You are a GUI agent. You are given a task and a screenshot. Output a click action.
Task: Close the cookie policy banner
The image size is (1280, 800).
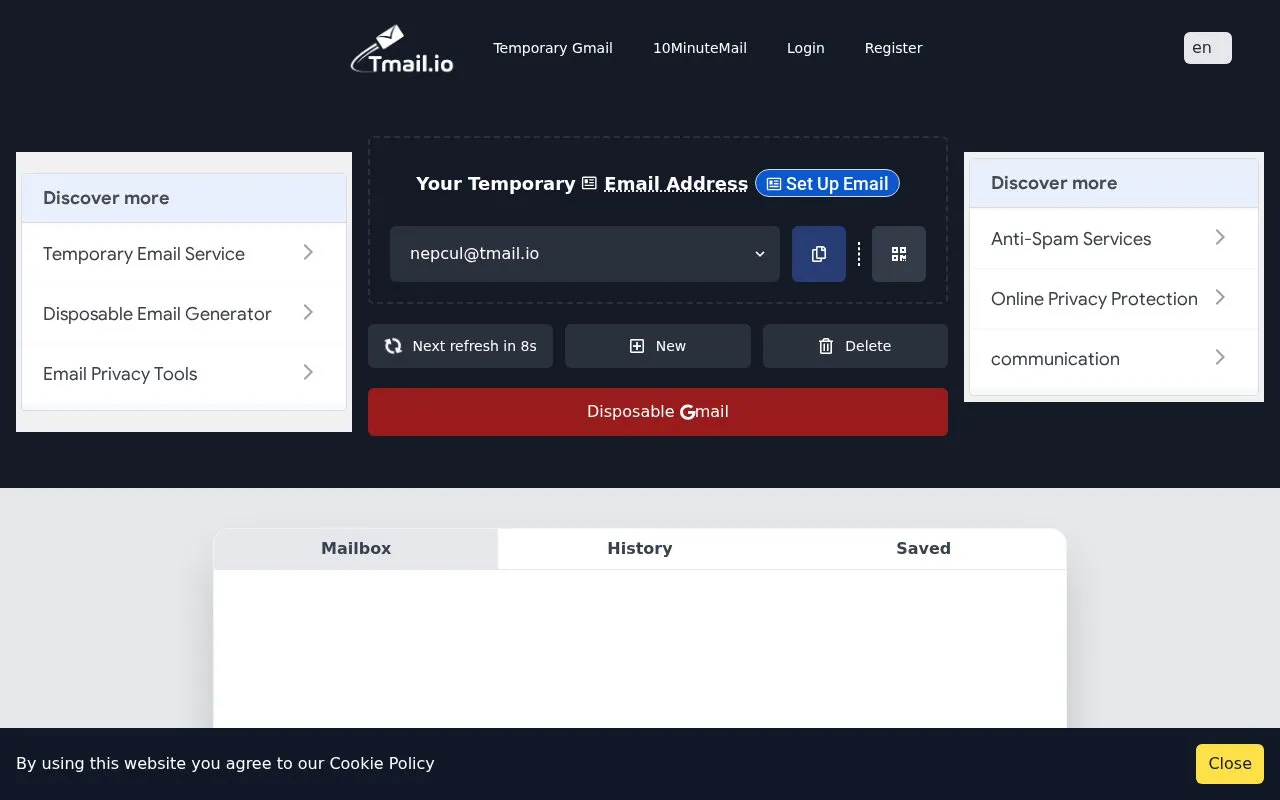coord(1230,764)
